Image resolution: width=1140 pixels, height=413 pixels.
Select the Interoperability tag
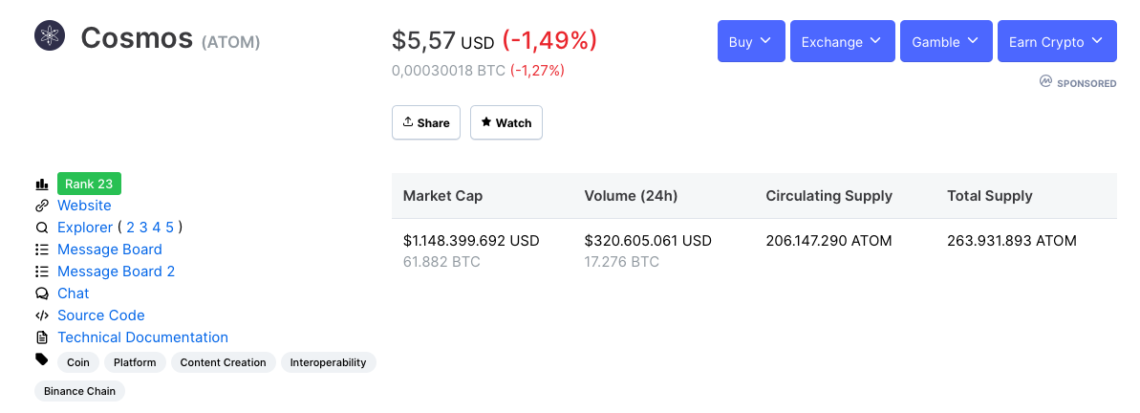point(328,362)
